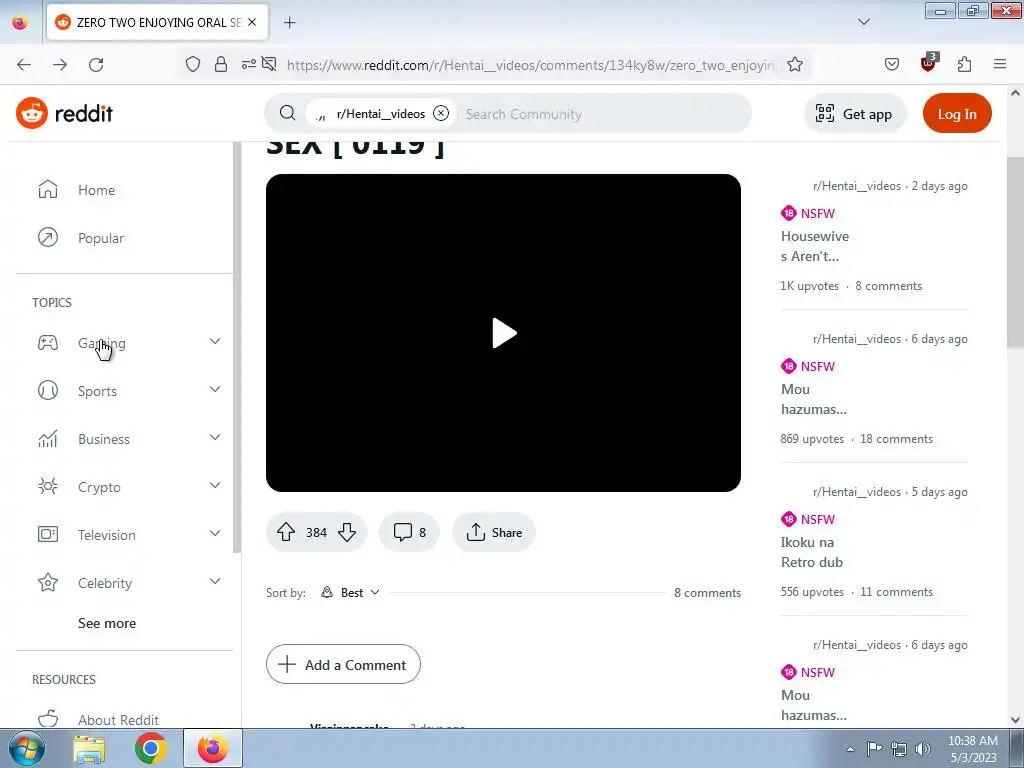Click the Crypto topic icon

[48, 487]
